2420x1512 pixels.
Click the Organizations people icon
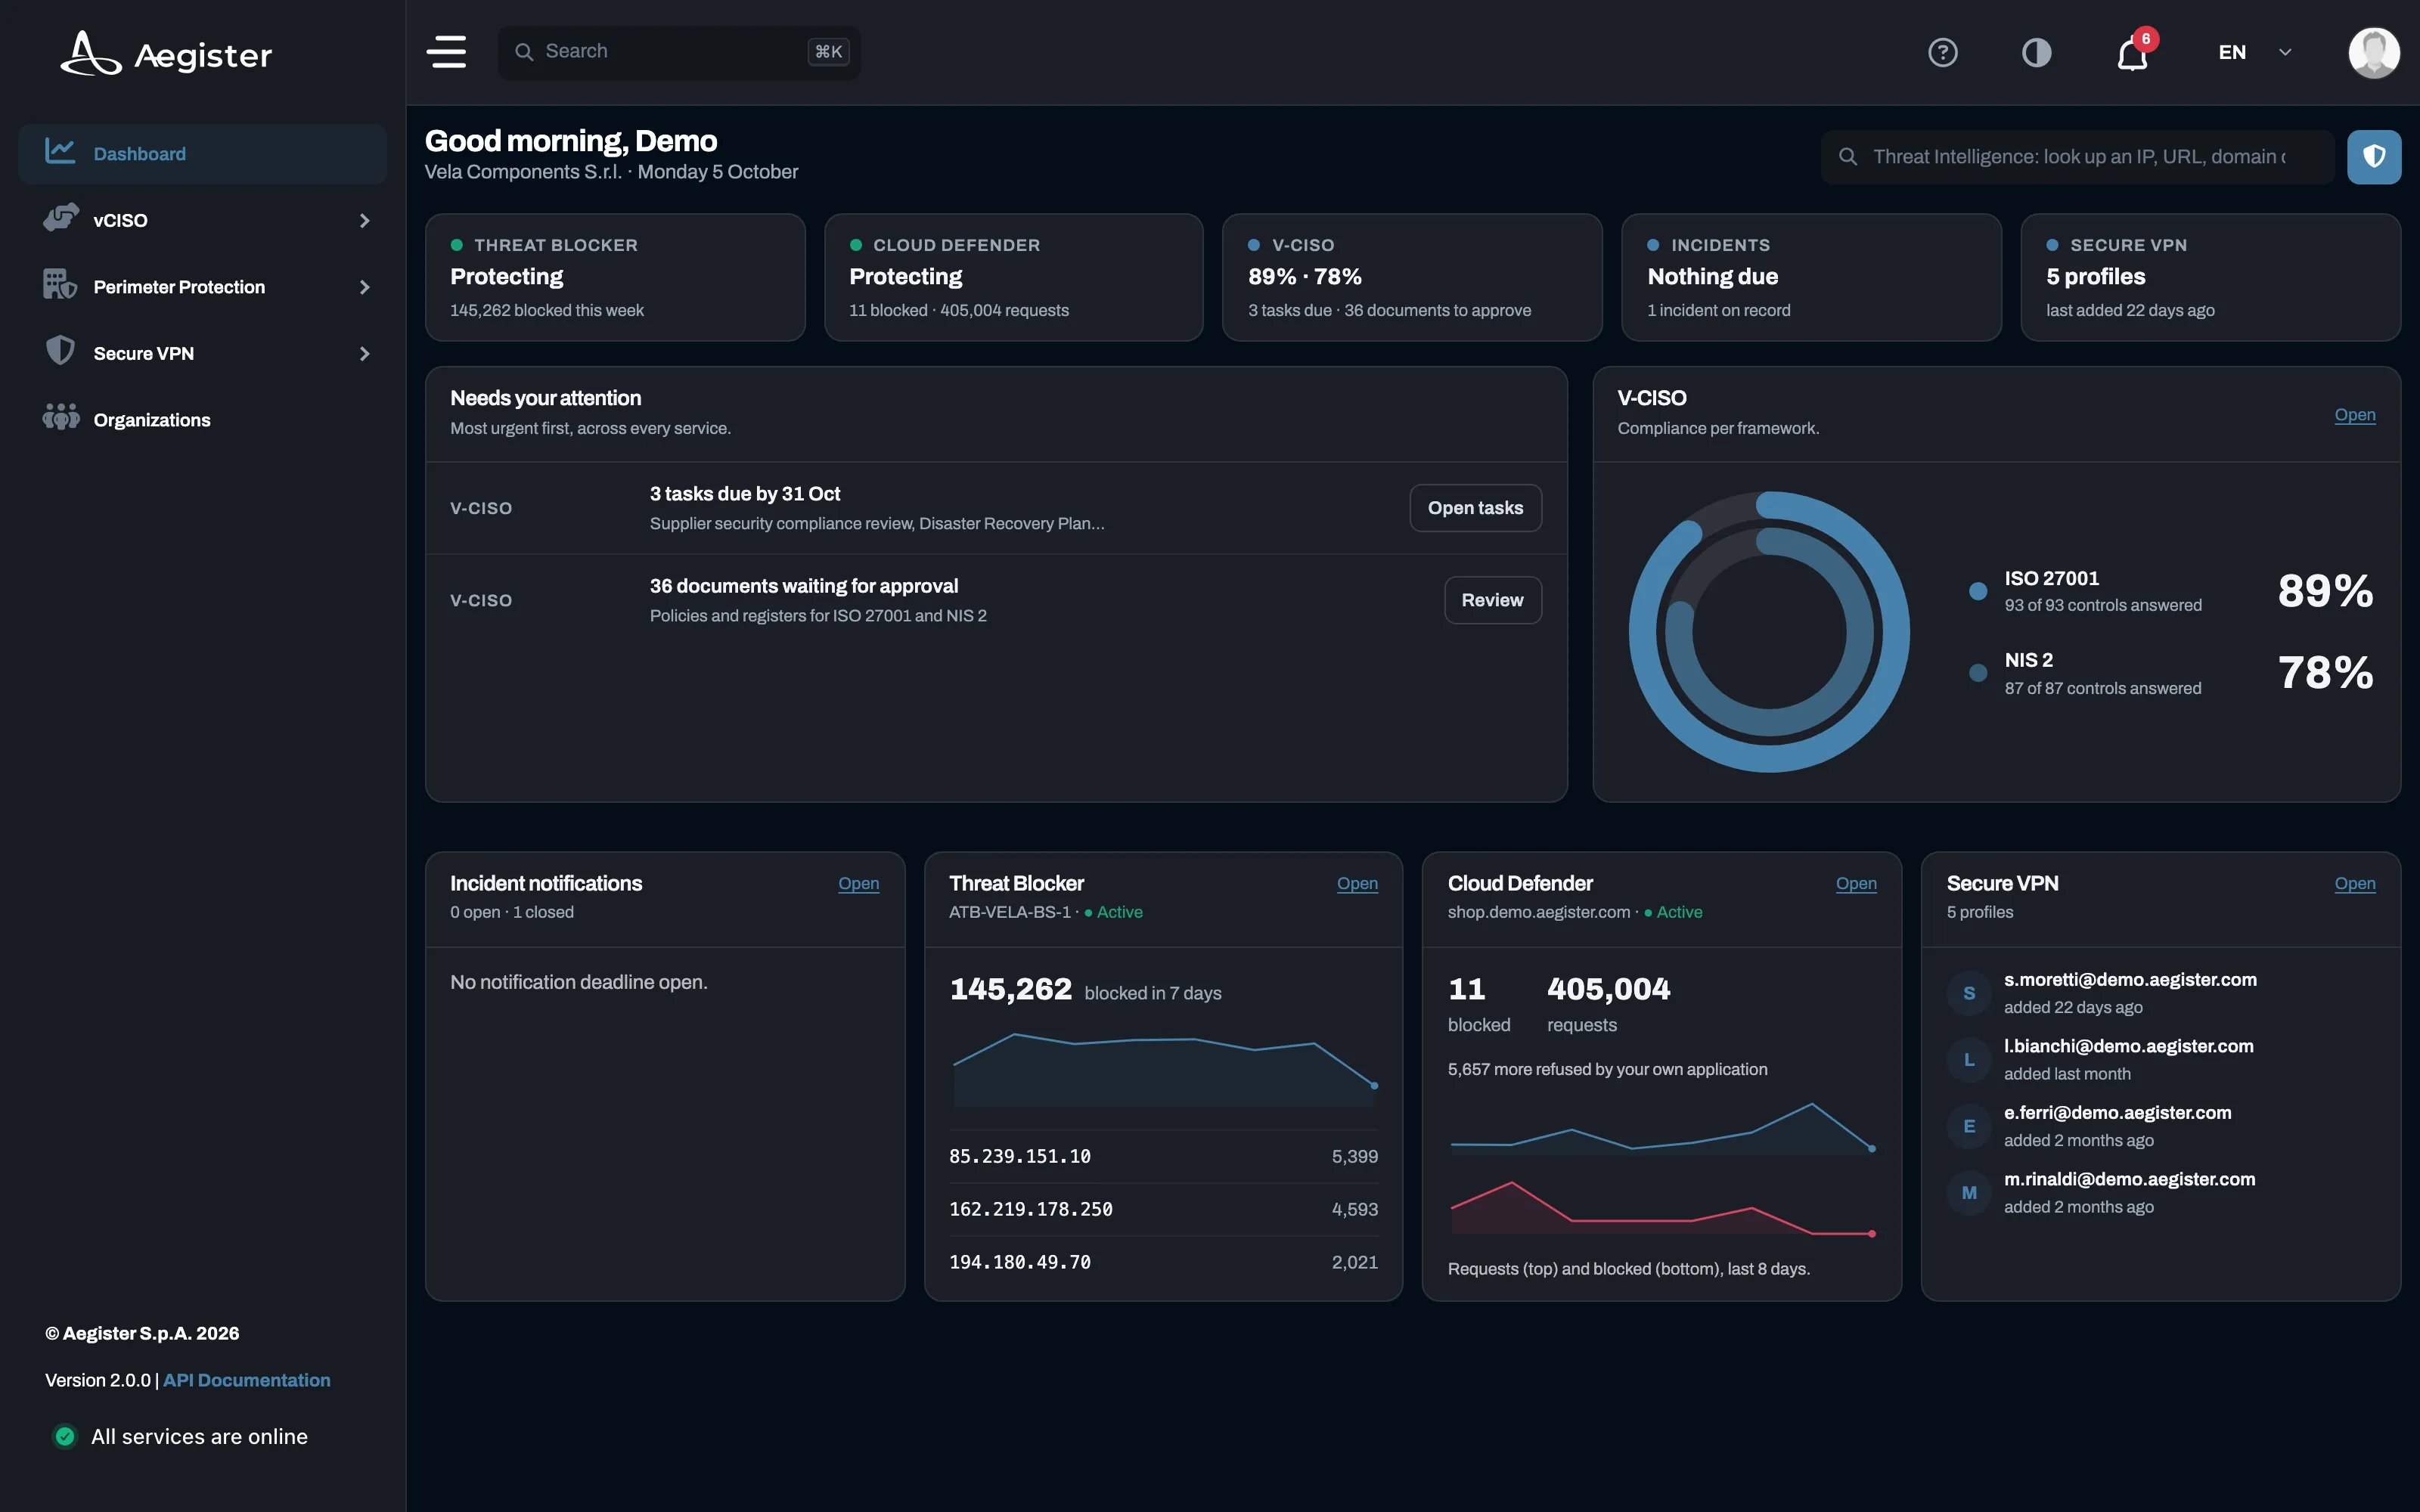click(x=60, y=417)
